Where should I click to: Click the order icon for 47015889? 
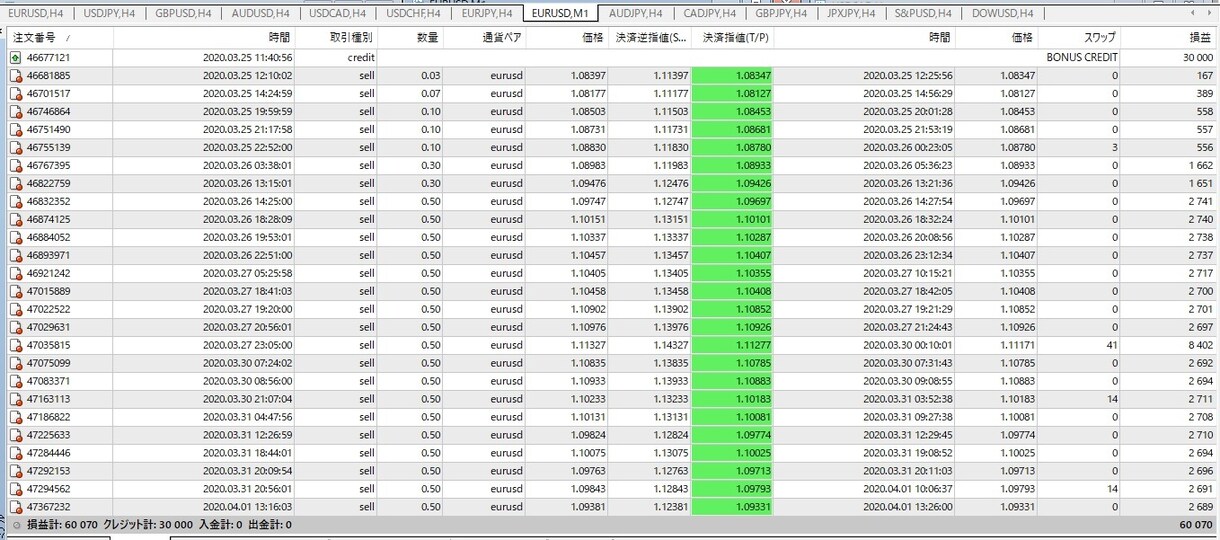[x=15, y=292]
